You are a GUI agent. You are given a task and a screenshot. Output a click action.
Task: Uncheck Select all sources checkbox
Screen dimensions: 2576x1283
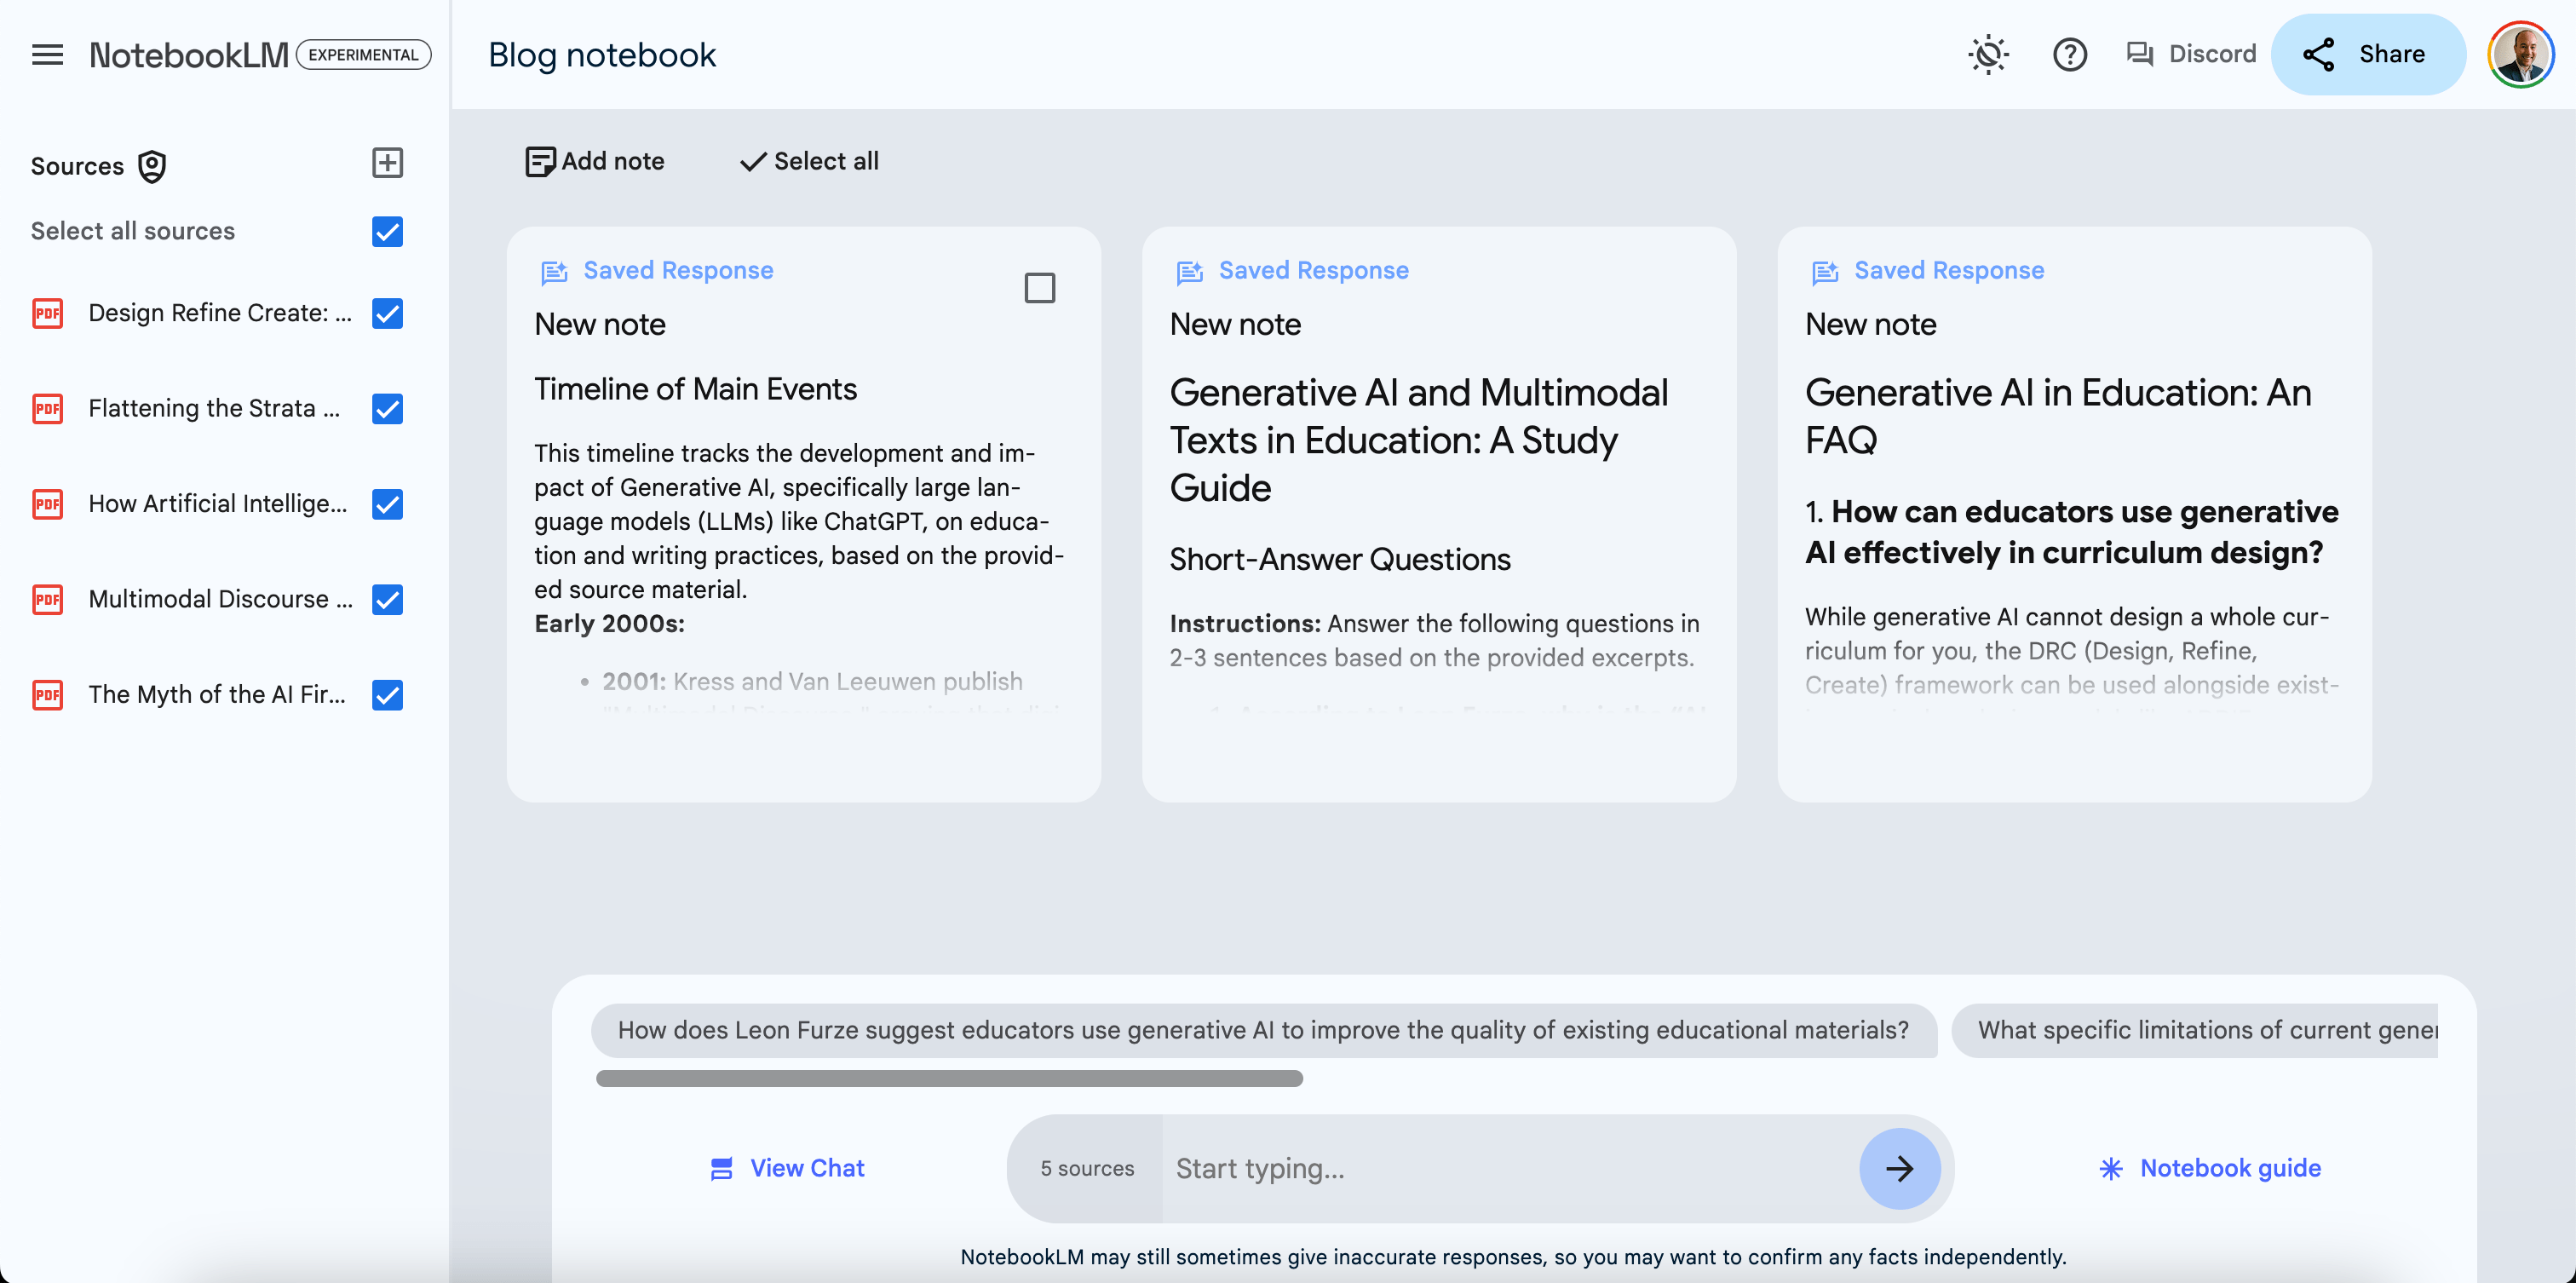[x=387, y=232]
